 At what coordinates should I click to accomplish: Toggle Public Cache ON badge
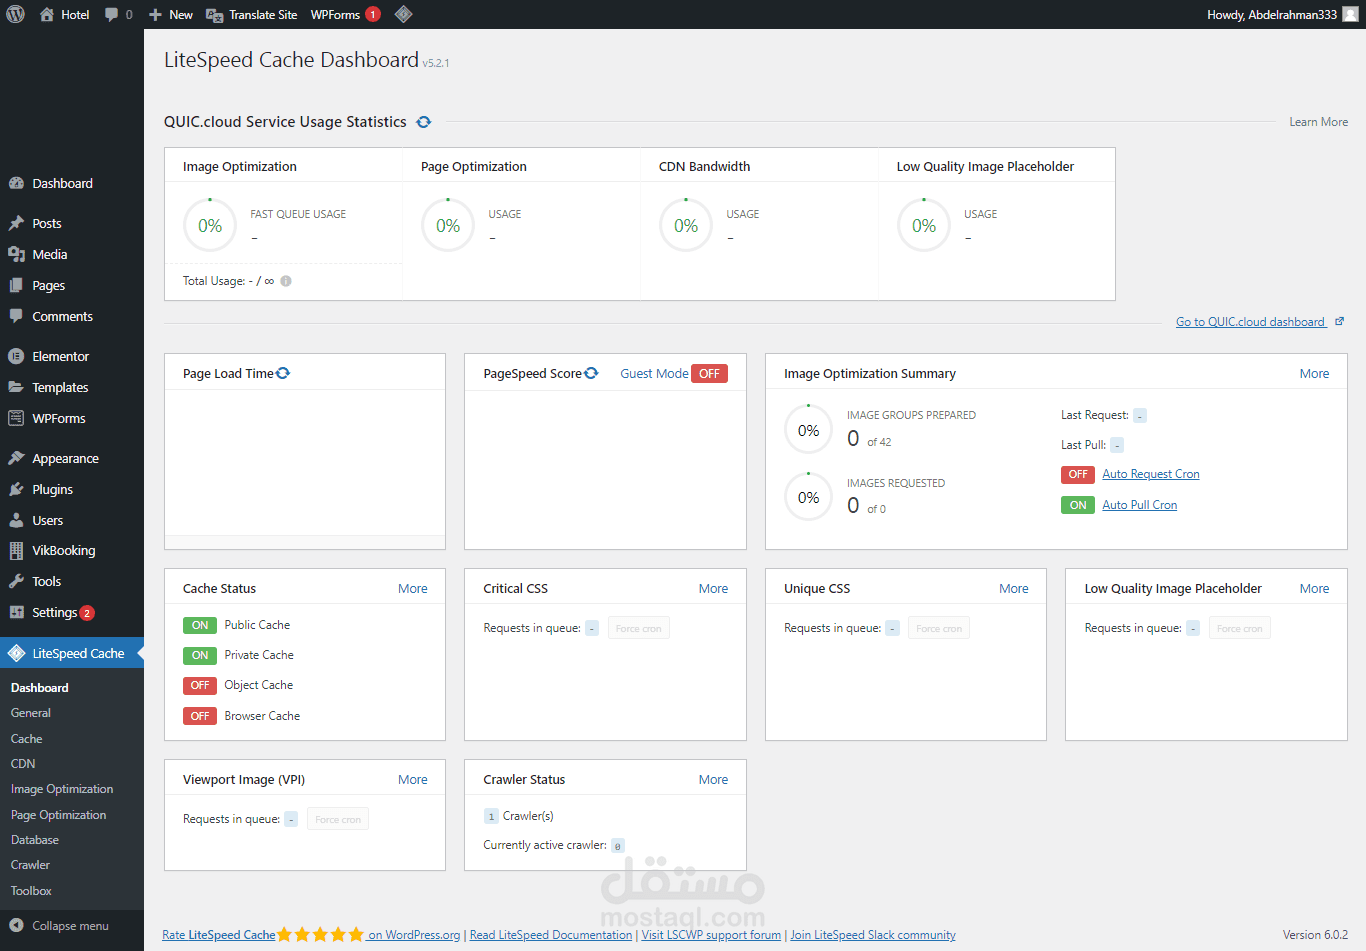(200, 625)
